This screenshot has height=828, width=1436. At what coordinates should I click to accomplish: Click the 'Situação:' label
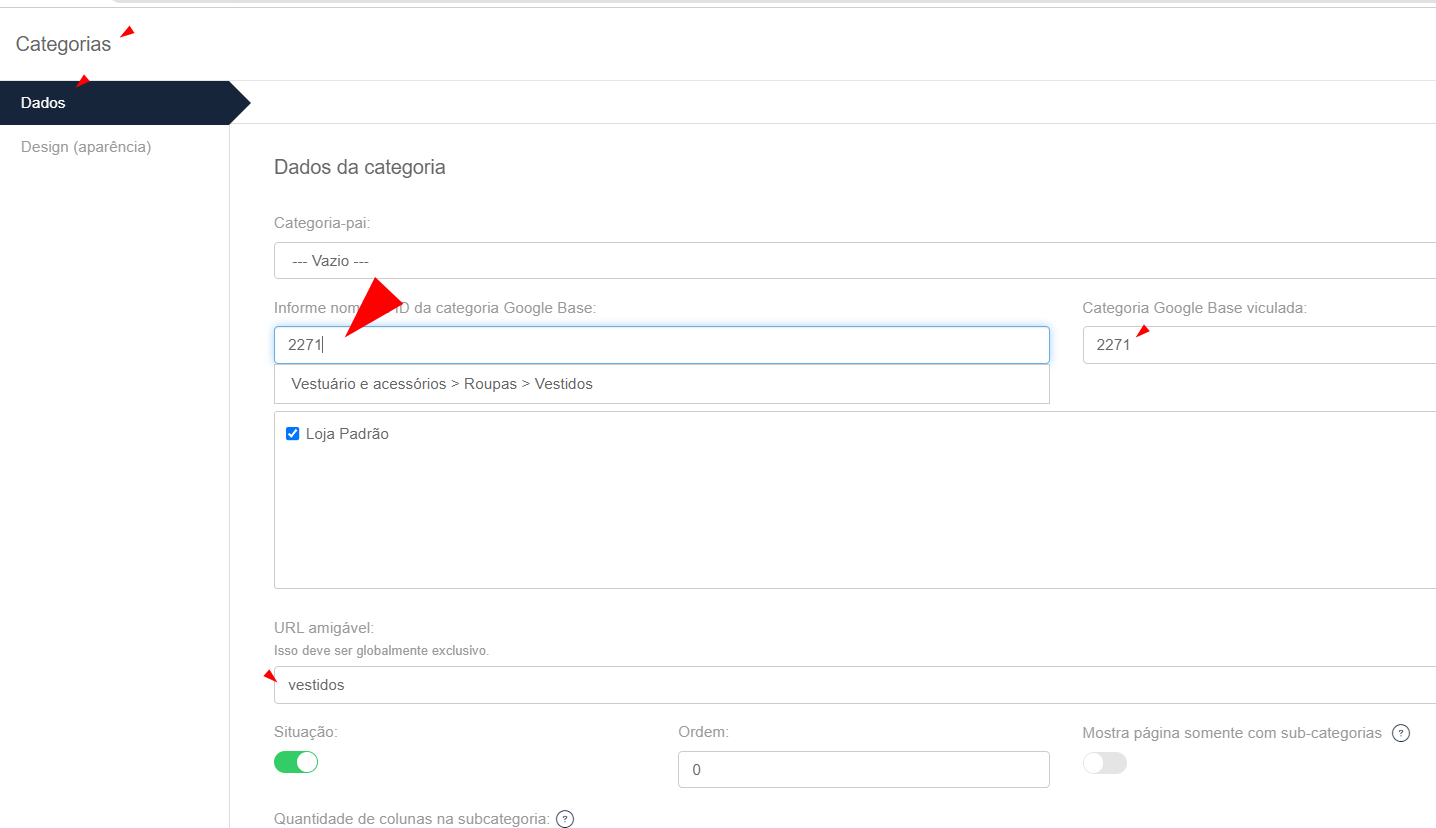306,732
